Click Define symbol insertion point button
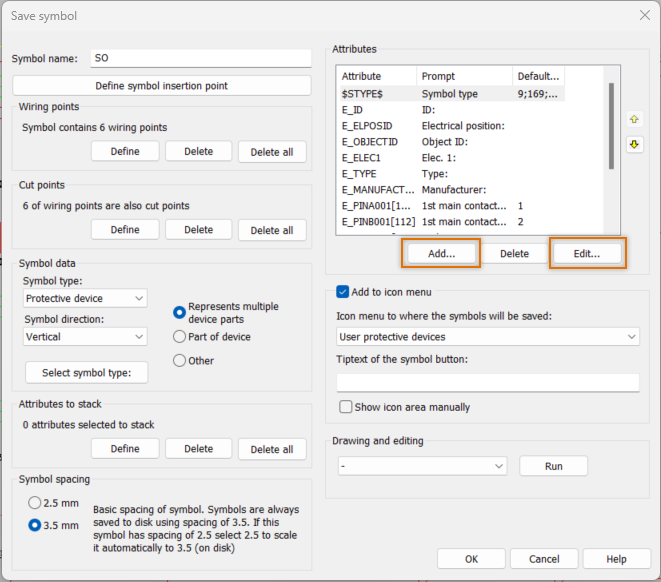Screen dimensions: 661x582 click(162, 86)
